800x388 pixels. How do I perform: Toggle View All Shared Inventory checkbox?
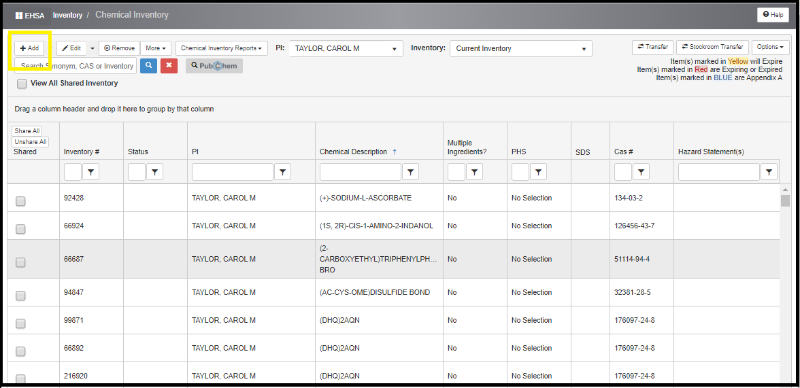point(21,84)
